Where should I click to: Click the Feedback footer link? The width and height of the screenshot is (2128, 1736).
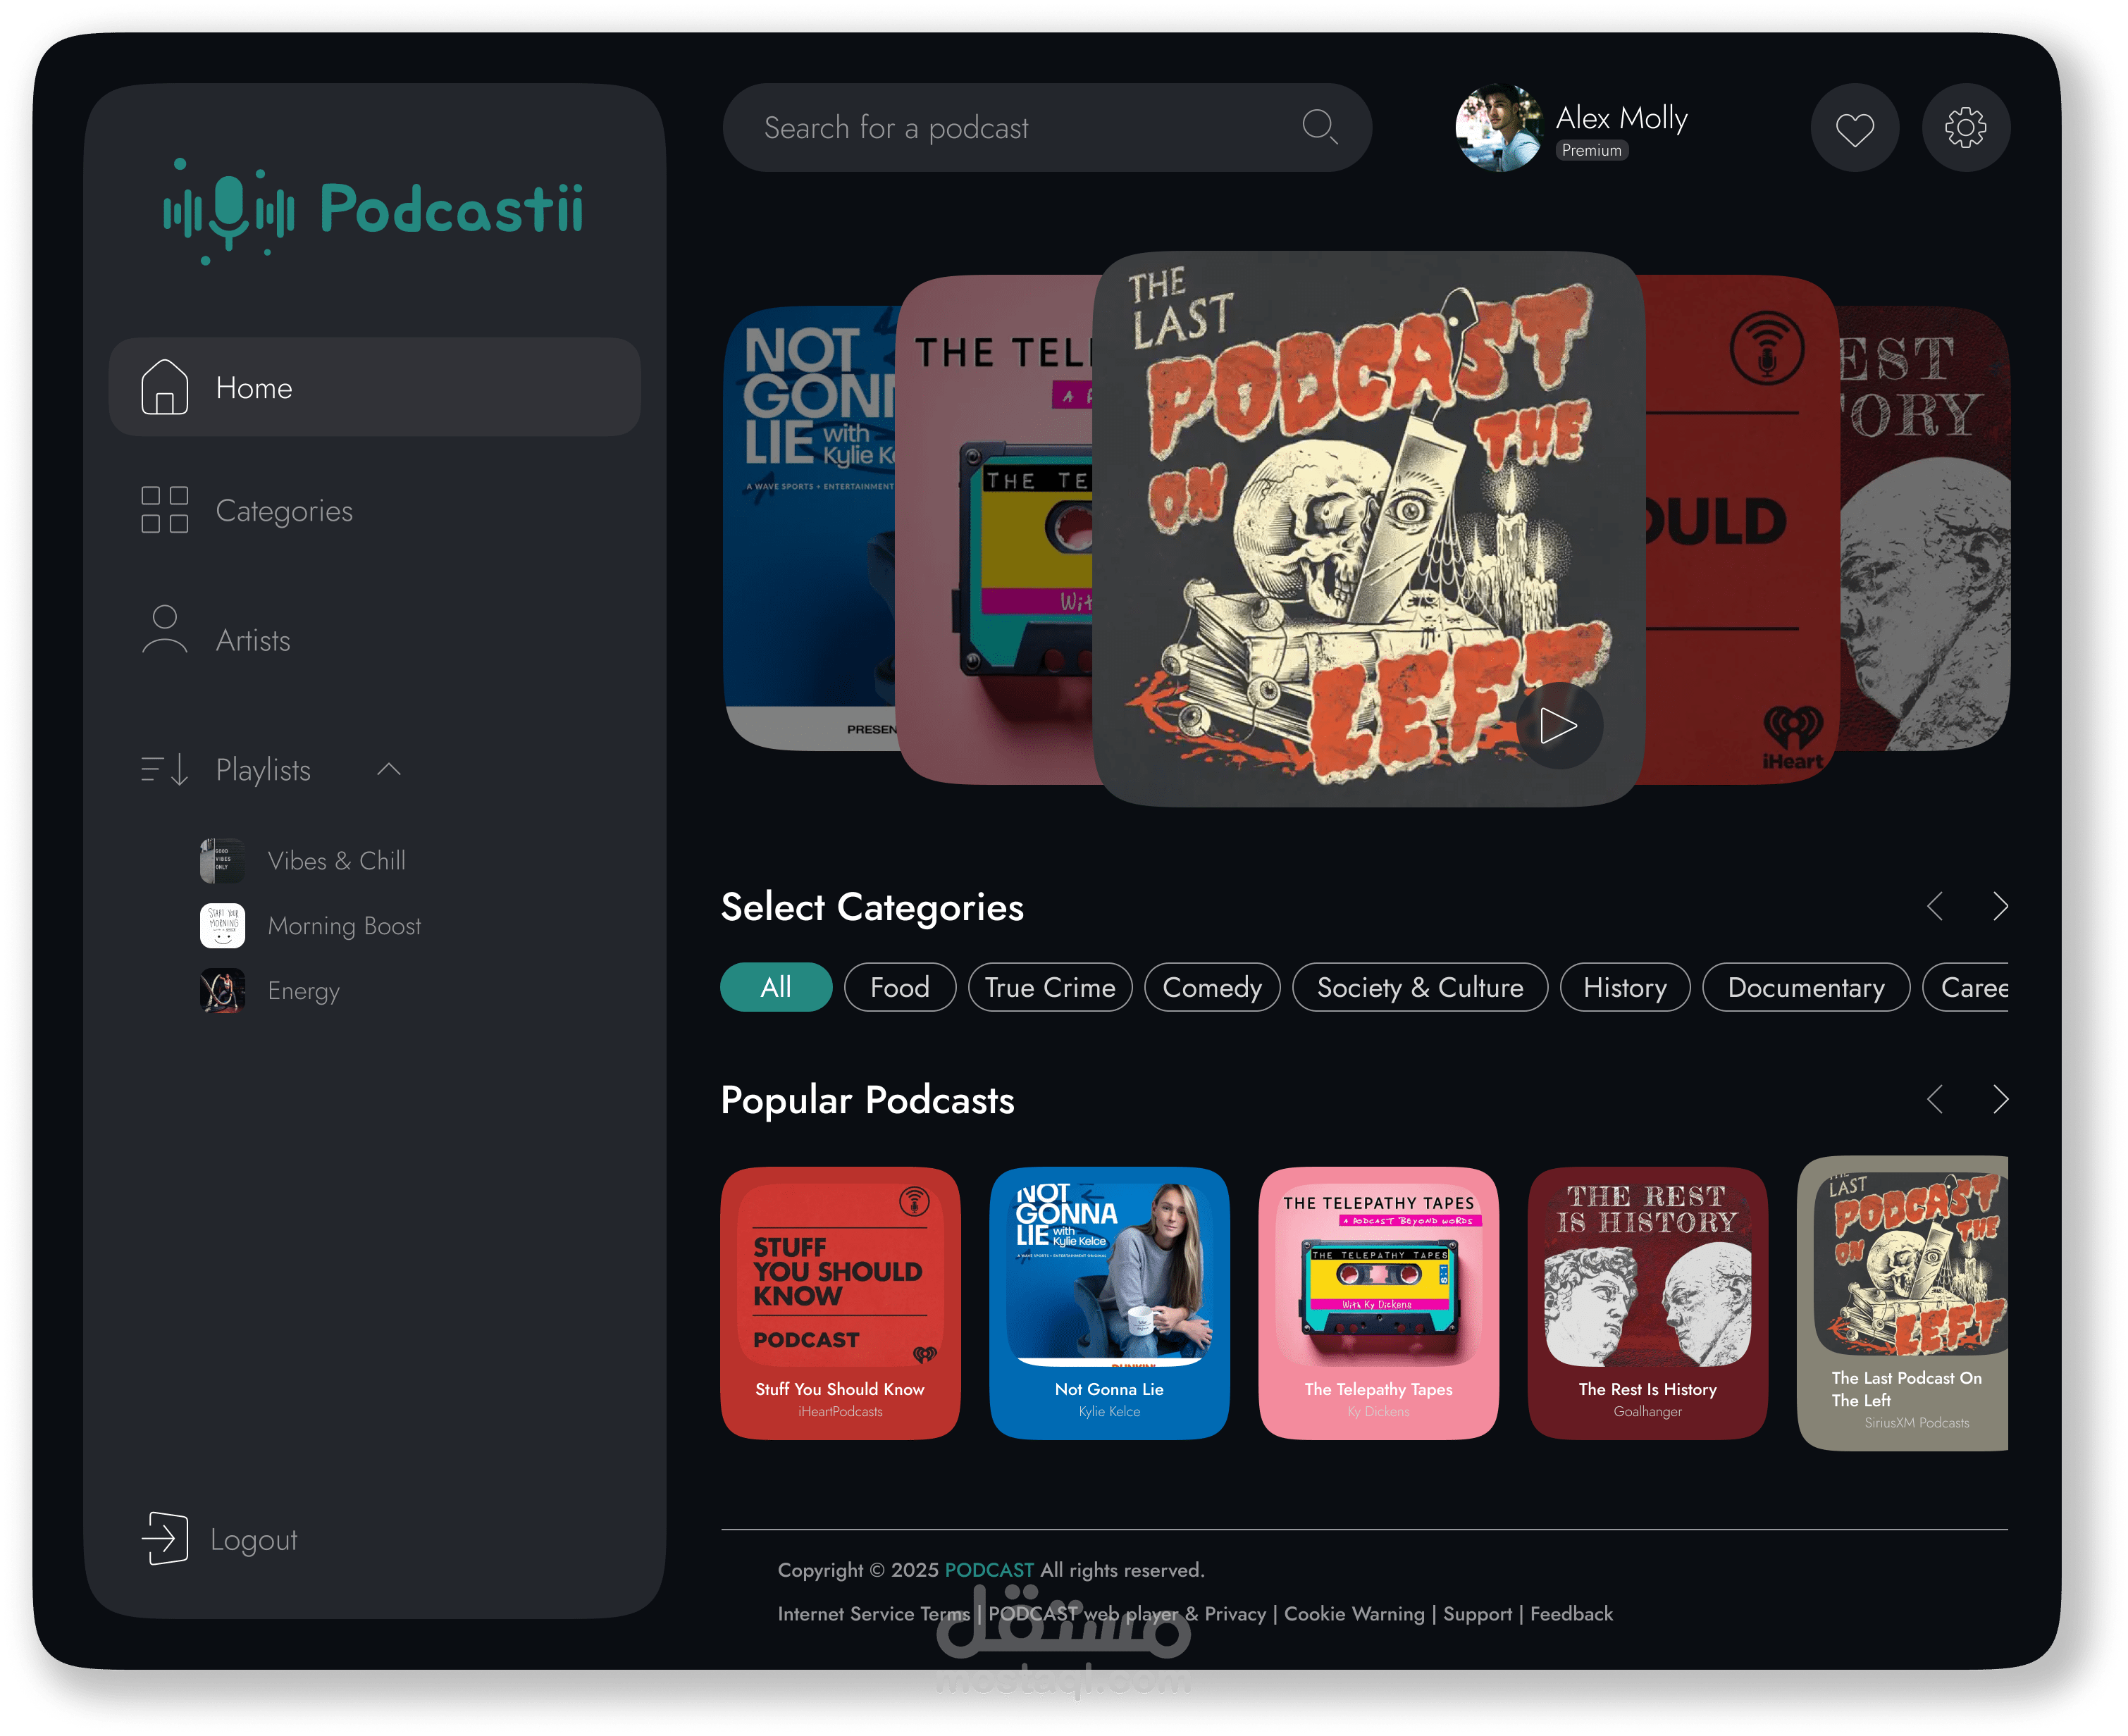1571,1614
